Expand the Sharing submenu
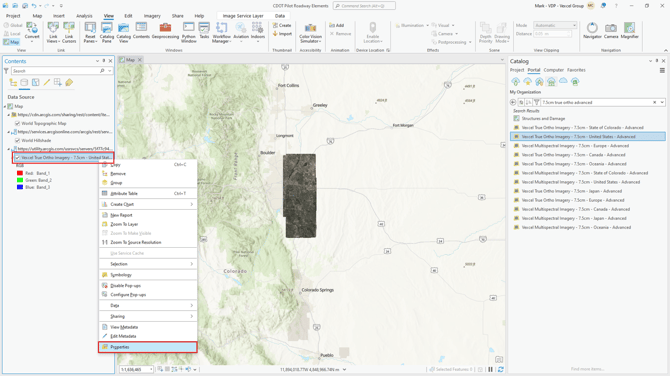The image size is (670, 376). coord(148,316)
